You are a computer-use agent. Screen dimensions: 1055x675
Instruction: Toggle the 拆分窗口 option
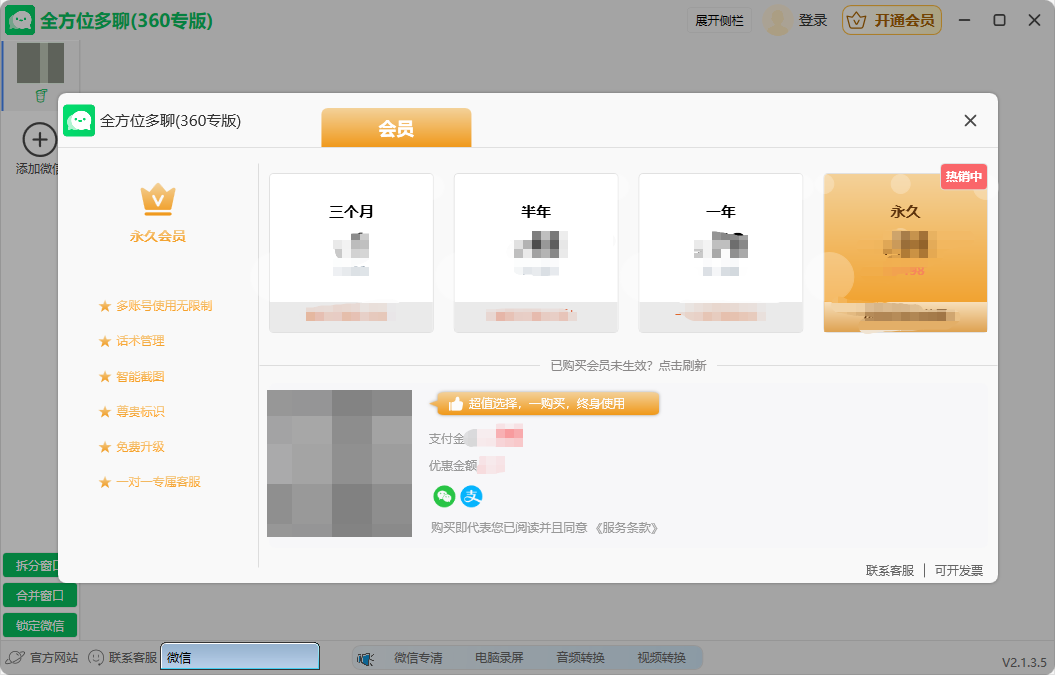40,565
